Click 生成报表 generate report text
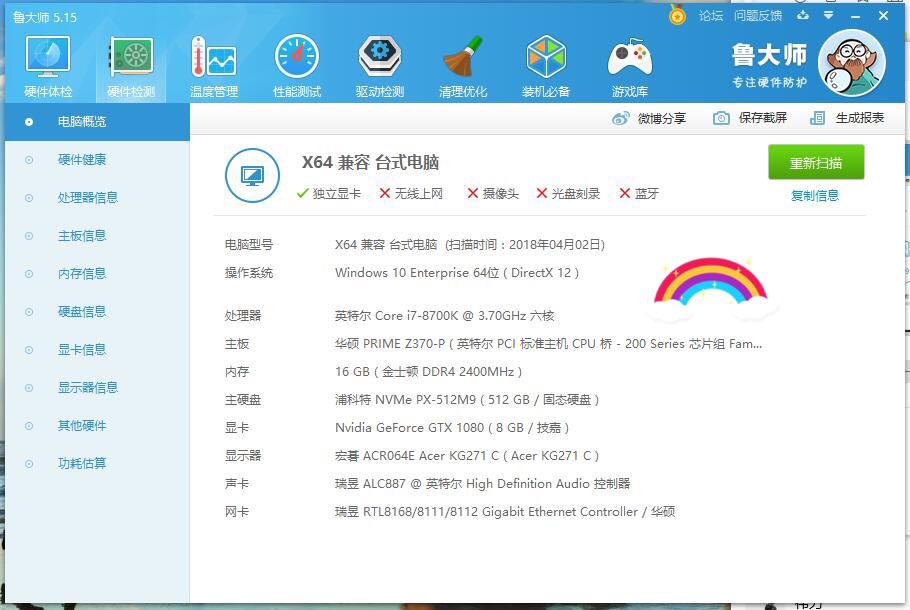The width and height of the screenshot is (910, 610). [860, 118]
